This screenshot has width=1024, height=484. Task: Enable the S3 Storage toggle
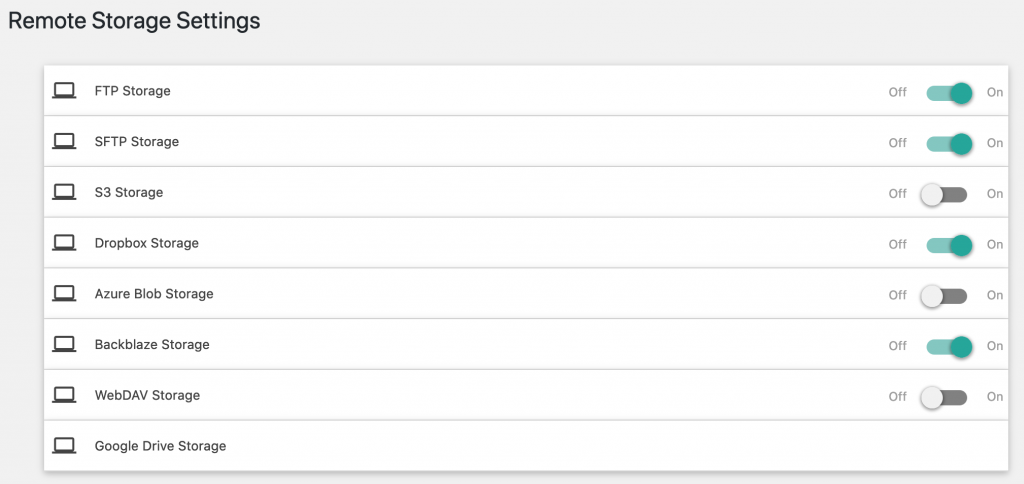point(944,194)
